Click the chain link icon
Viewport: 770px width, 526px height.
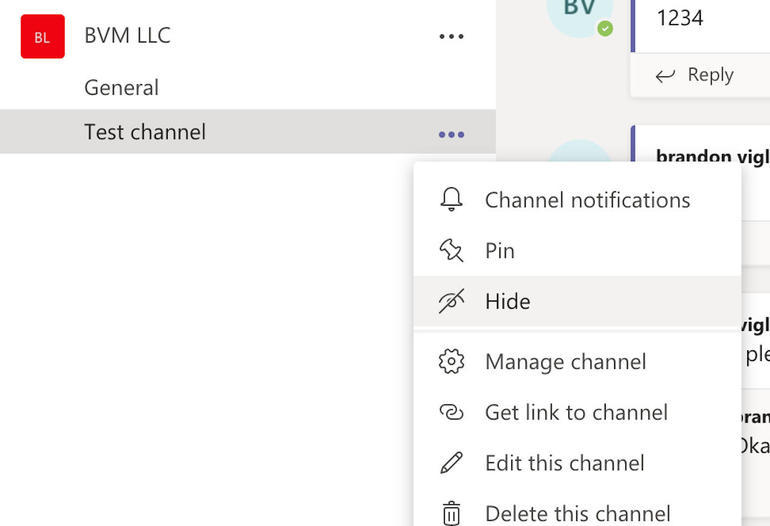point(452,412)
